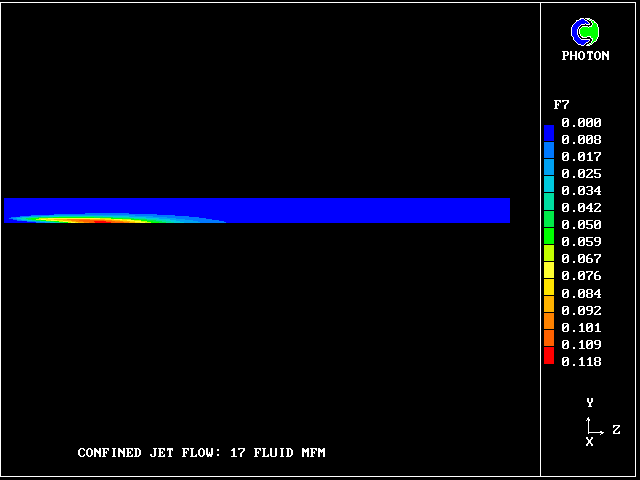640x480 pixels.
Task: Click the legend value 0.109
Action: 581,344
